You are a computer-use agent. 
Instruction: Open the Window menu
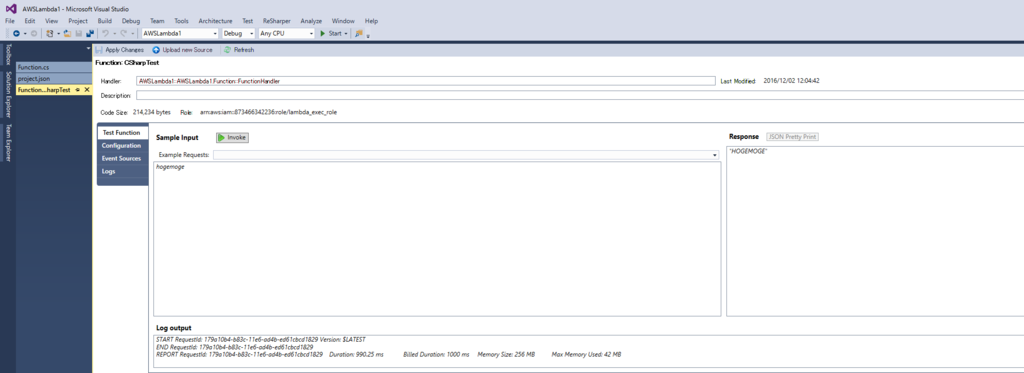pos(344,21)
